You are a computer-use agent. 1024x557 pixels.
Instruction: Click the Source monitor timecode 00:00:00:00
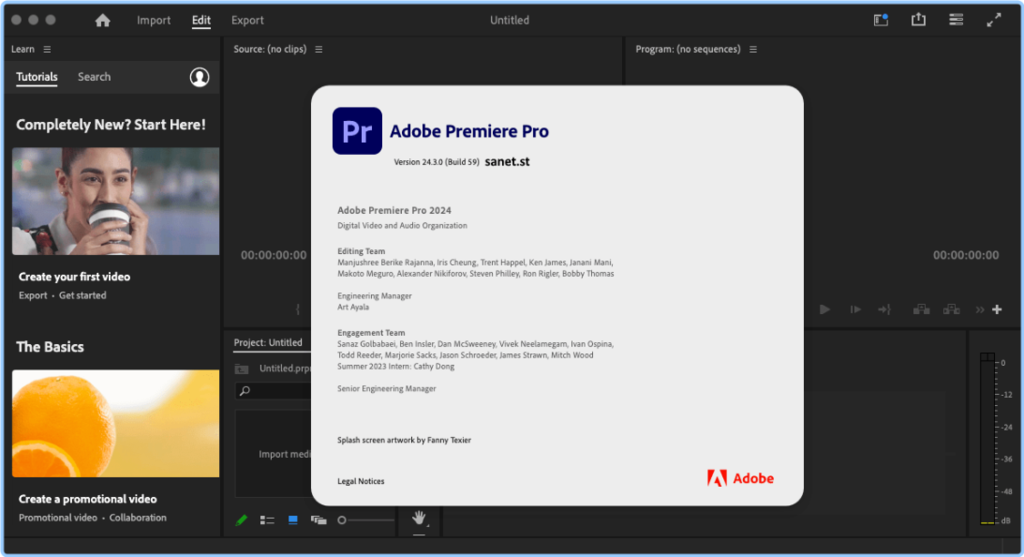tap(273, 255)
